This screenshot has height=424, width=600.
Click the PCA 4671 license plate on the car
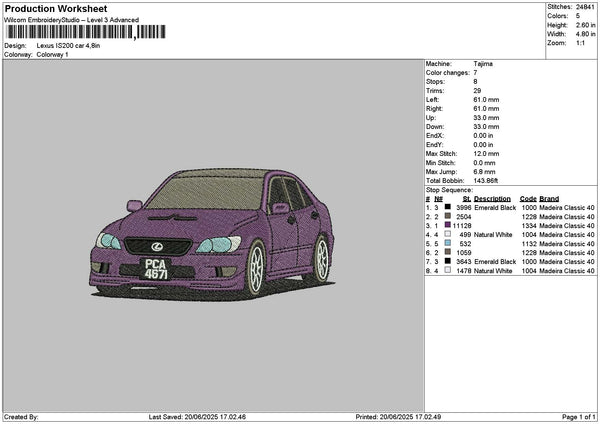[x=156, y=269]
